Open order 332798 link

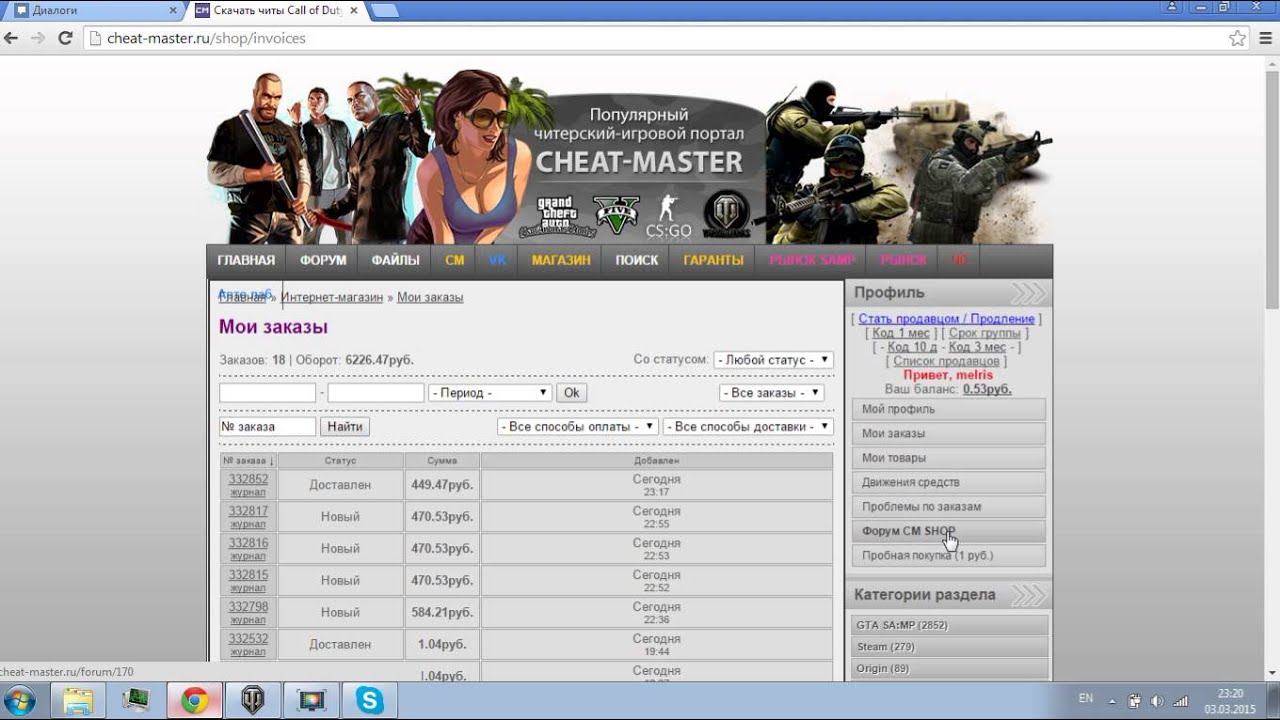(248, 607)
